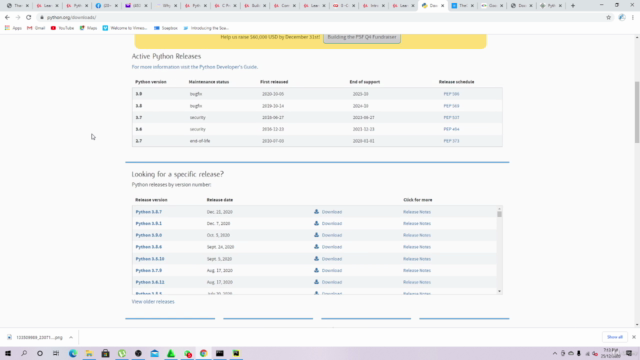Expand options chevron for downloaded png file
This screenshot has height=360, width=640.
click(x=71, y=338)
